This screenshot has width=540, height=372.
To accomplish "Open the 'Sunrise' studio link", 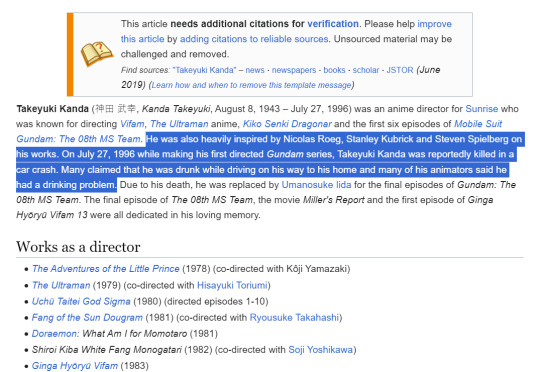I will click(481, 109).
